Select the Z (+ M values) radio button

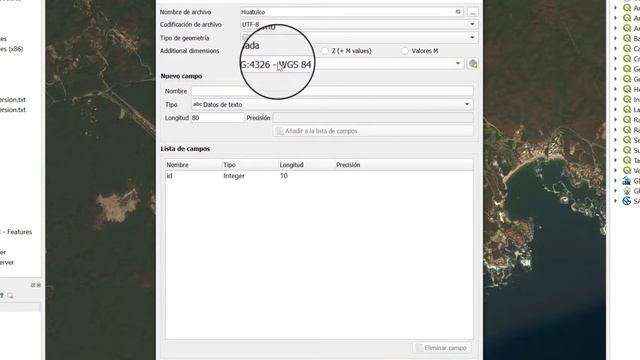pos(325,51)
